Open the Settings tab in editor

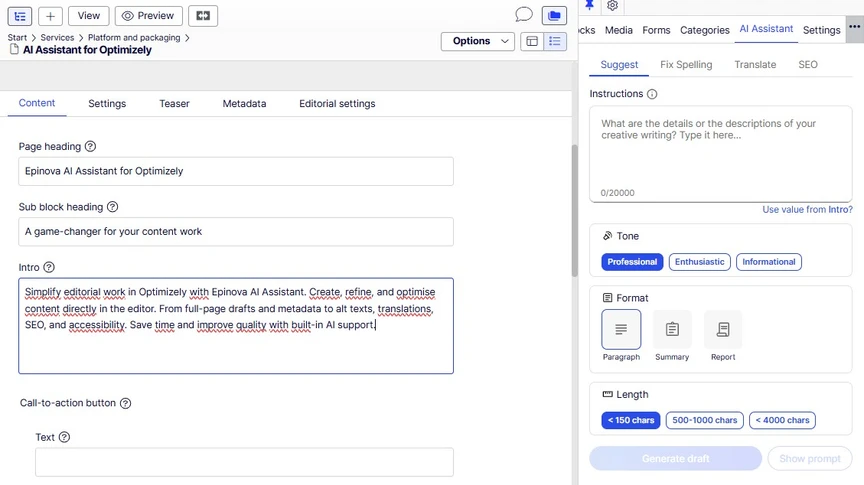click(107, 104)
